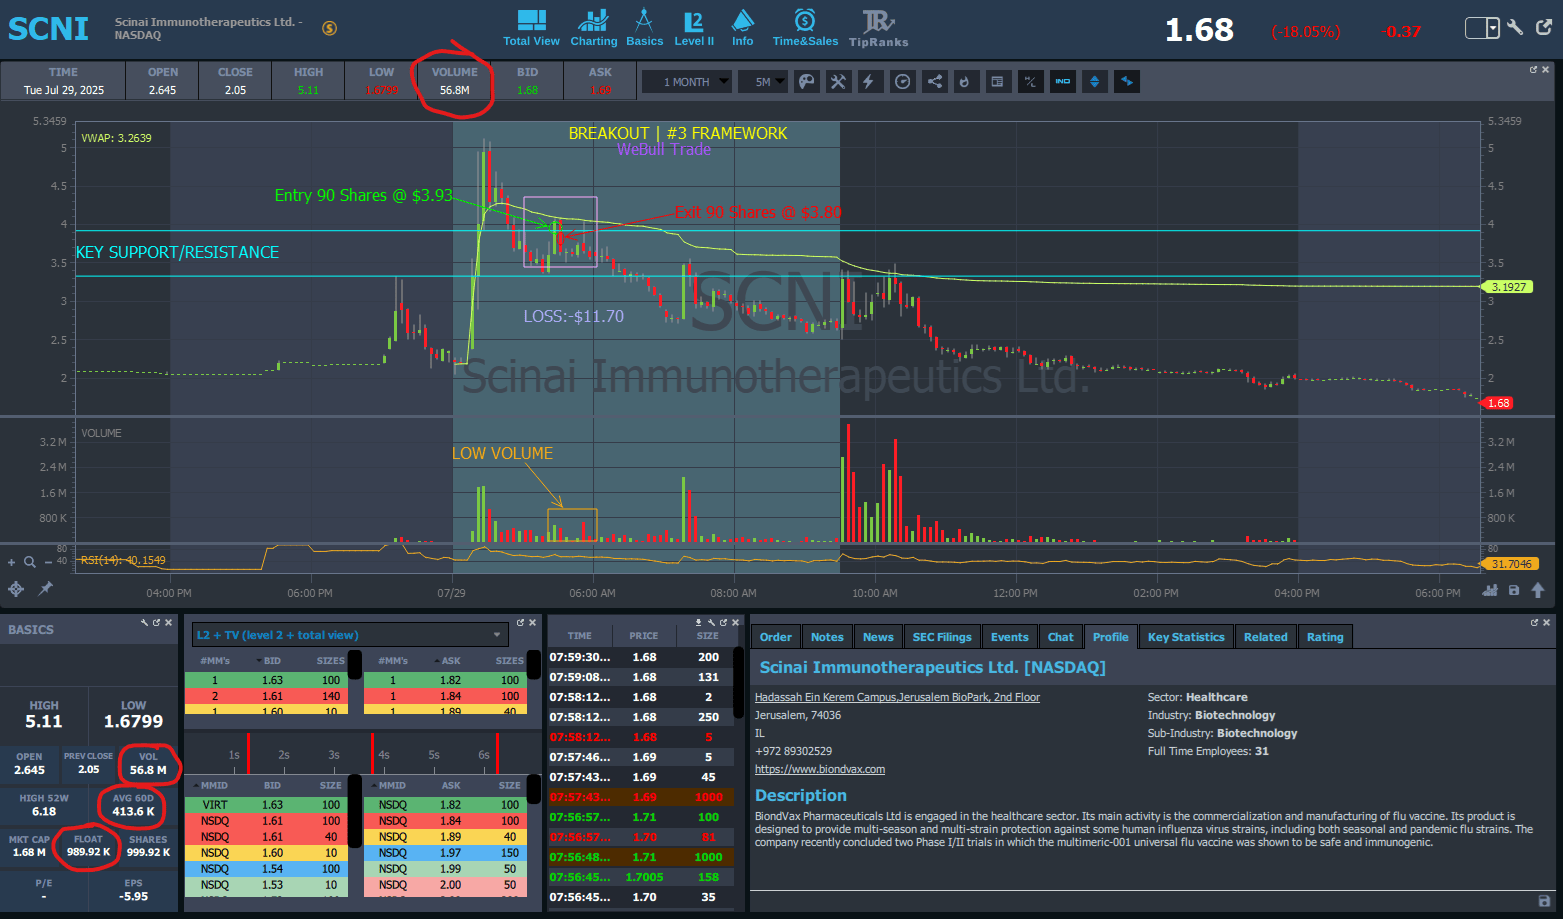Sort by ASK column header arrow
This screenshot has width=1563, height=919.
click(x=438, y=661)
